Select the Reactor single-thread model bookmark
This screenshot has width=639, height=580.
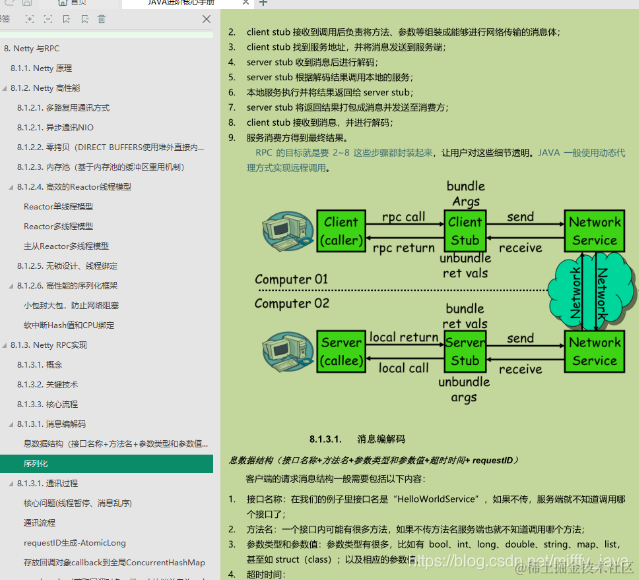coord(58,207)
